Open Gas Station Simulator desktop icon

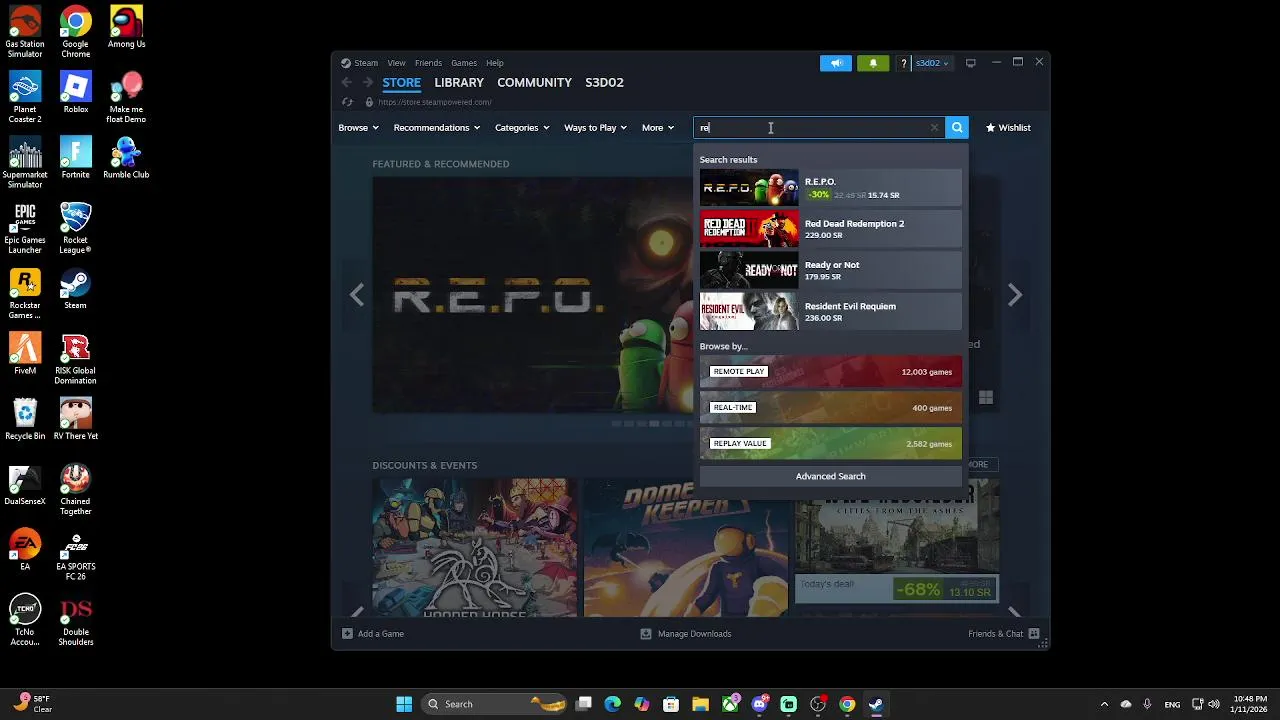(x=25, y=33)
